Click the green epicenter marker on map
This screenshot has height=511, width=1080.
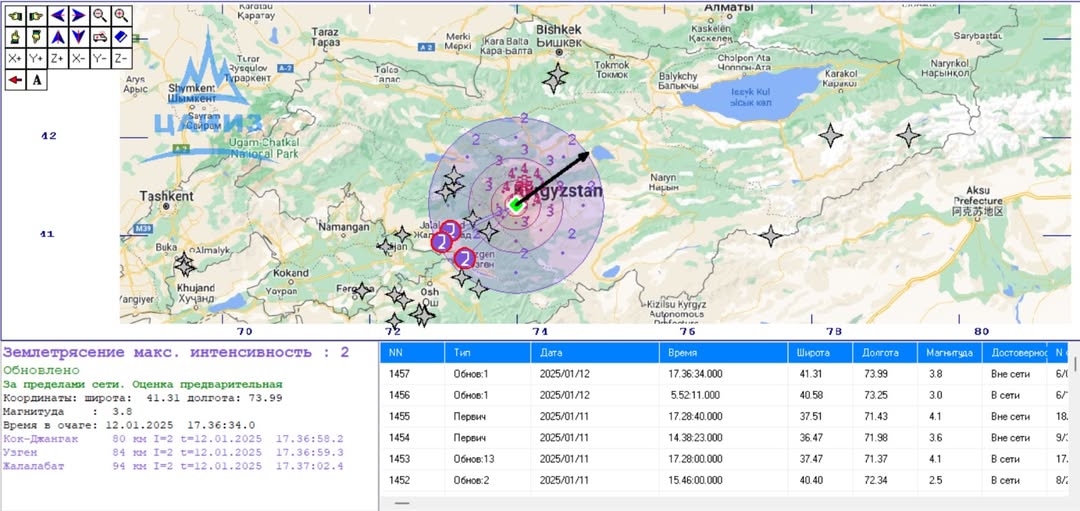pyautogui.click(x=516, y=204)
